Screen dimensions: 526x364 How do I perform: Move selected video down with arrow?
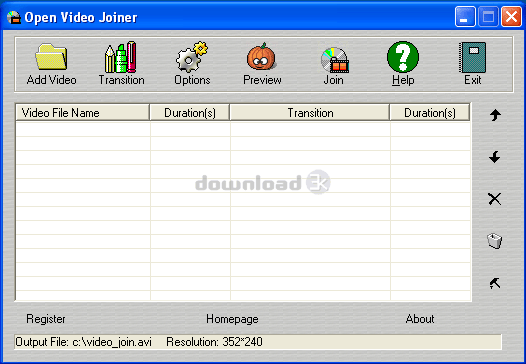(x=495, y=157)
